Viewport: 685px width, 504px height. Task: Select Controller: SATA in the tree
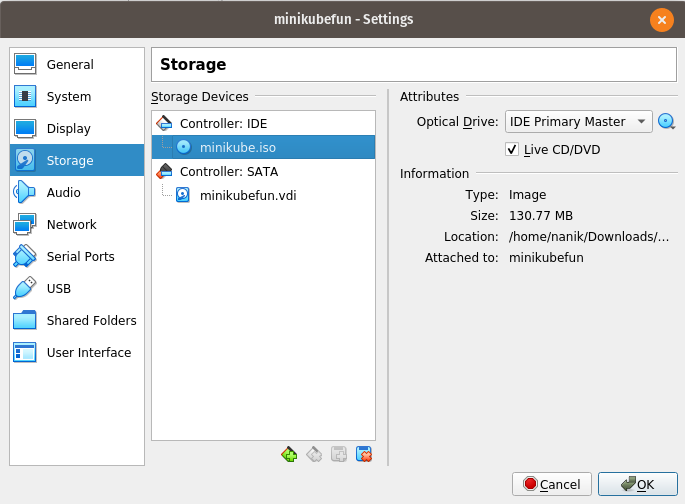point(228,171)
